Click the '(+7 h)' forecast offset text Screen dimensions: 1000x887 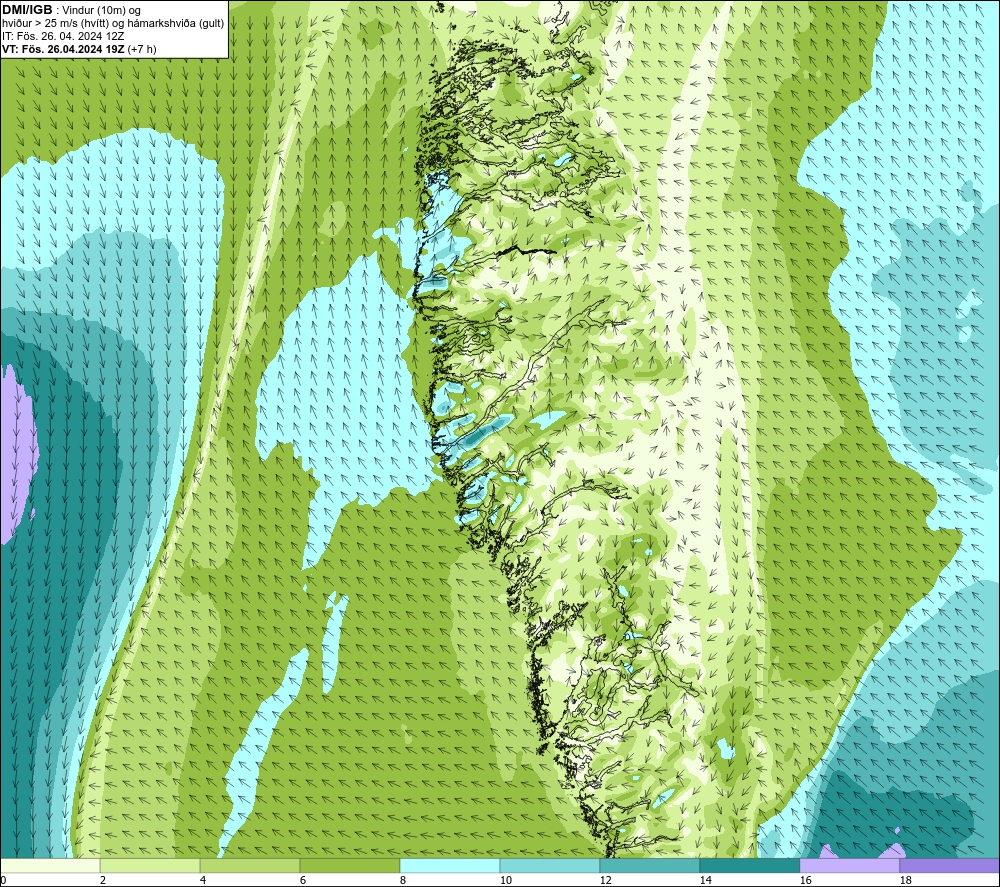pos(142,48)
